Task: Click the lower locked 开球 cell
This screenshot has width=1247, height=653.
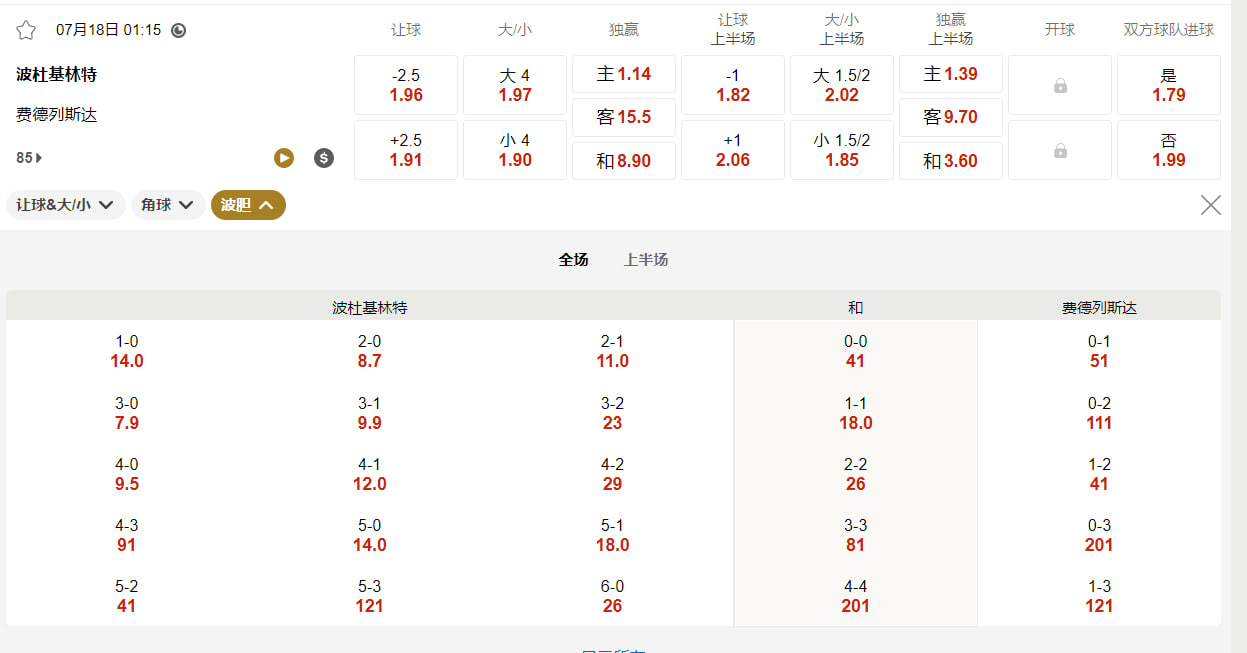Action: 1060,150
